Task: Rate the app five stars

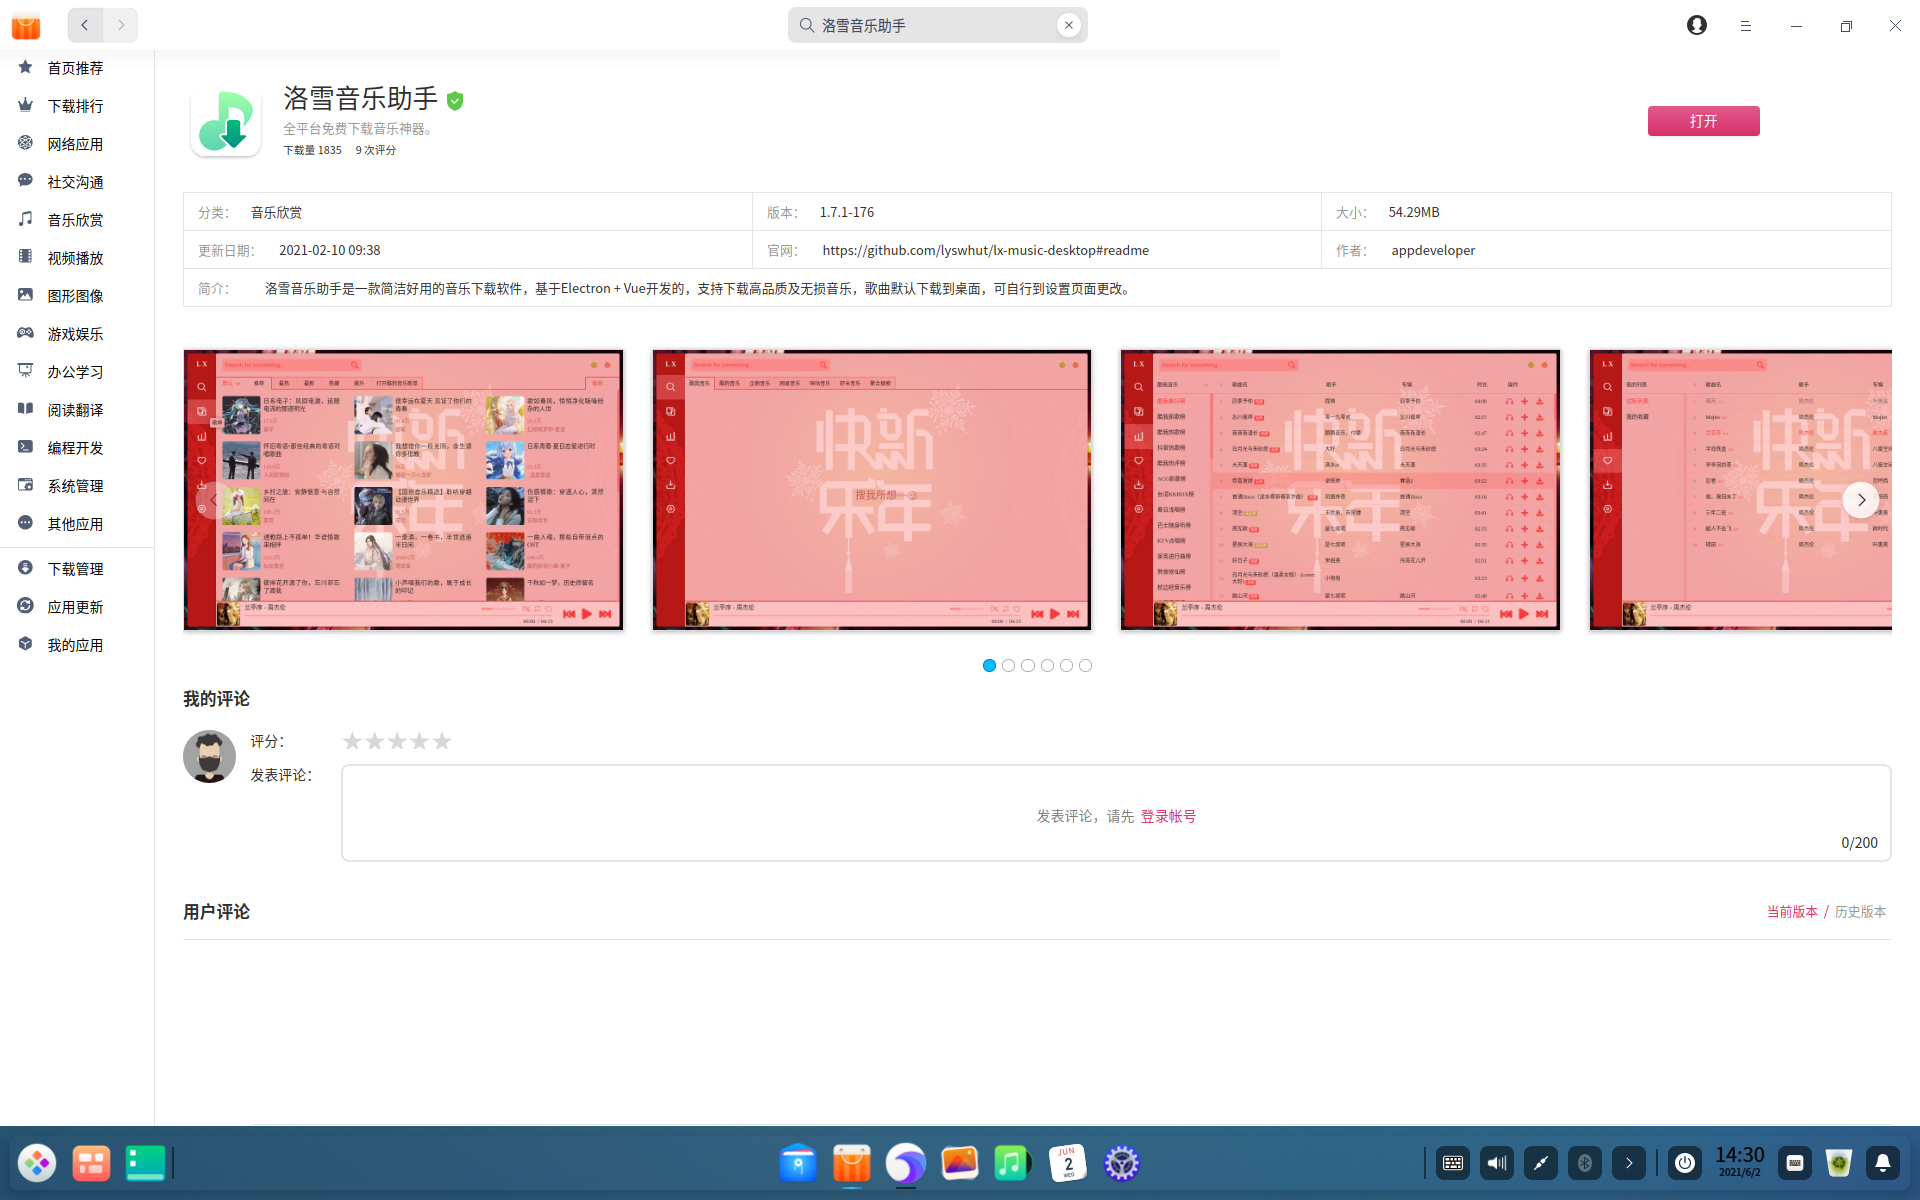Action: (442, 741)
